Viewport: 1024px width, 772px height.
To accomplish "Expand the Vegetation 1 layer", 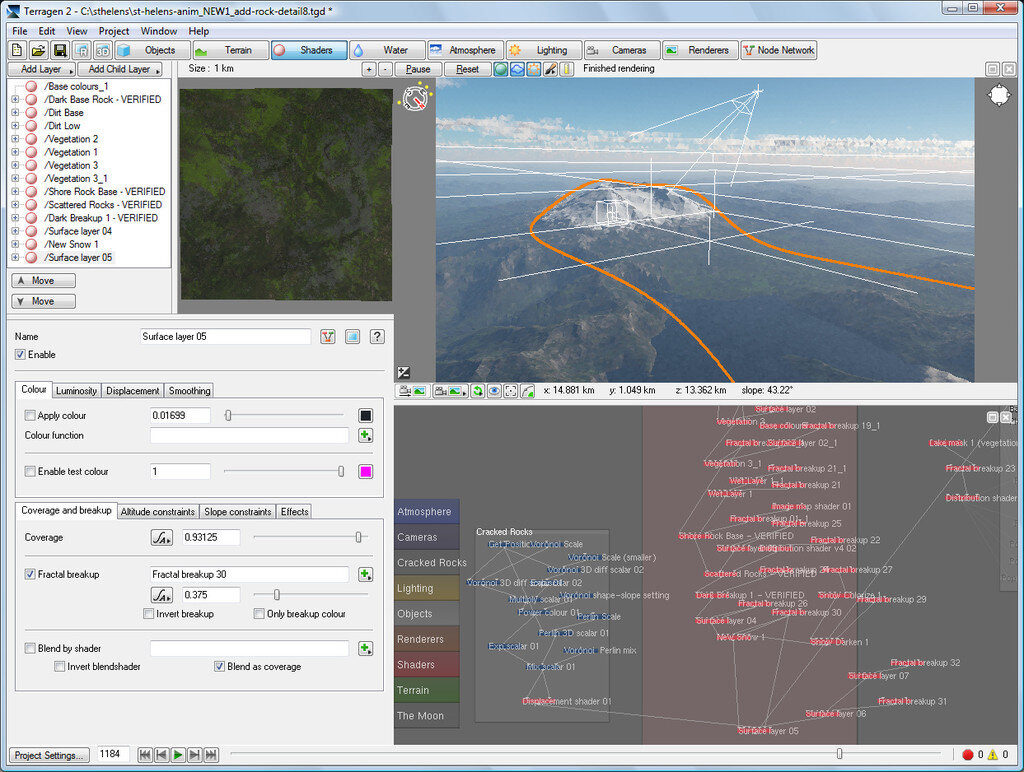I will [x=14, y=152].
